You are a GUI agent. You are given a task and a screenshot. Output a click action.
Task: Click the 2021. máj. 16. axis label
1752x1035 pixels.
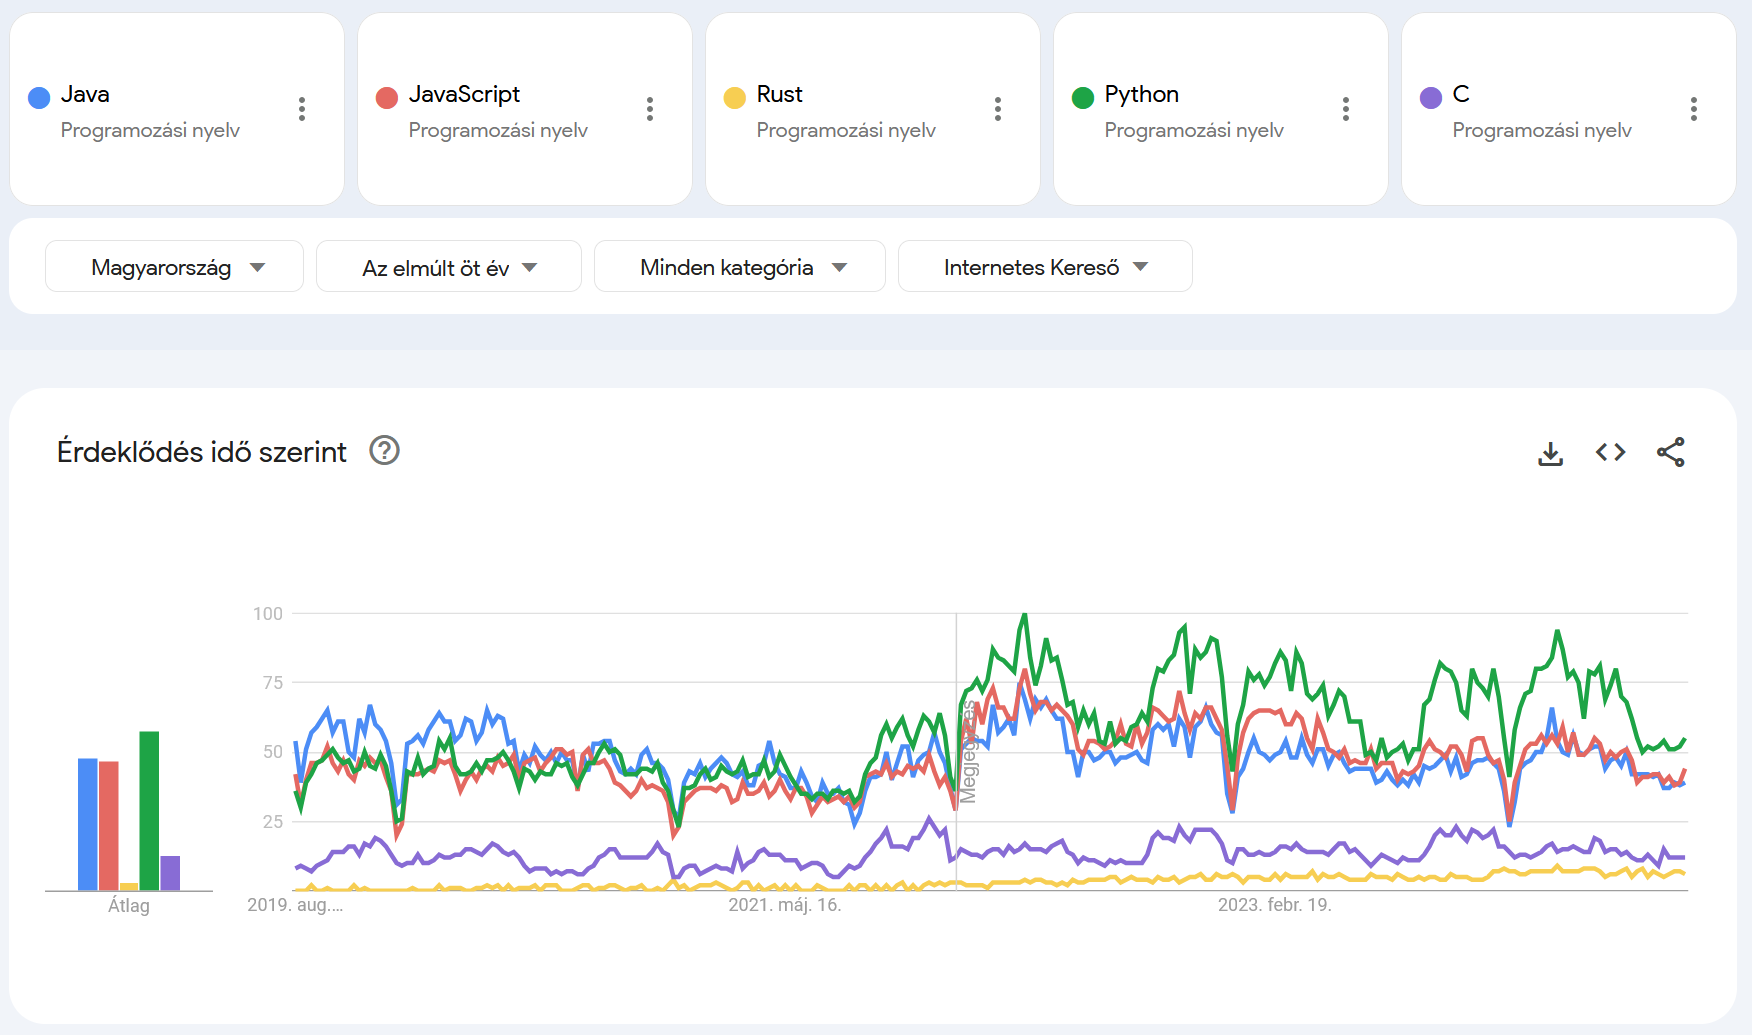785,905
